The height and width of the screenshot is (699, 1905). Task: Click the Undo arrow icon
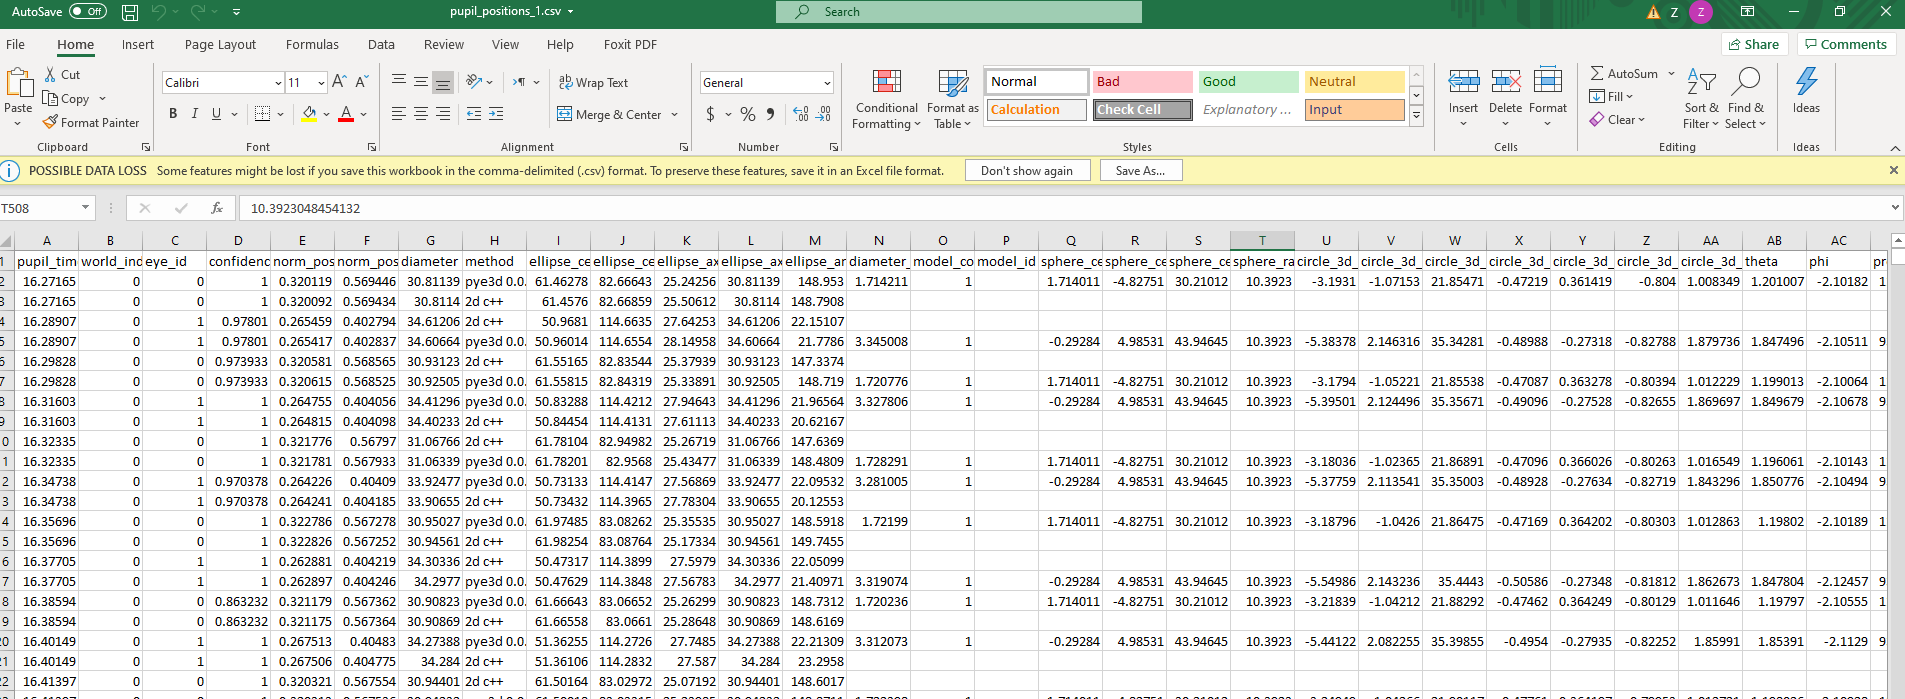(x=158, y=12)
